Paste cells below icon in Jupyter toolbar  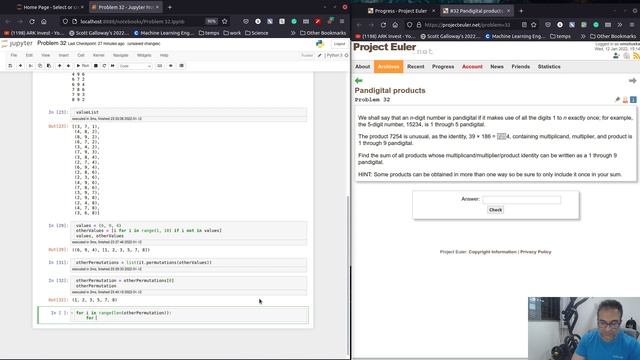click(x=49, y=66)
